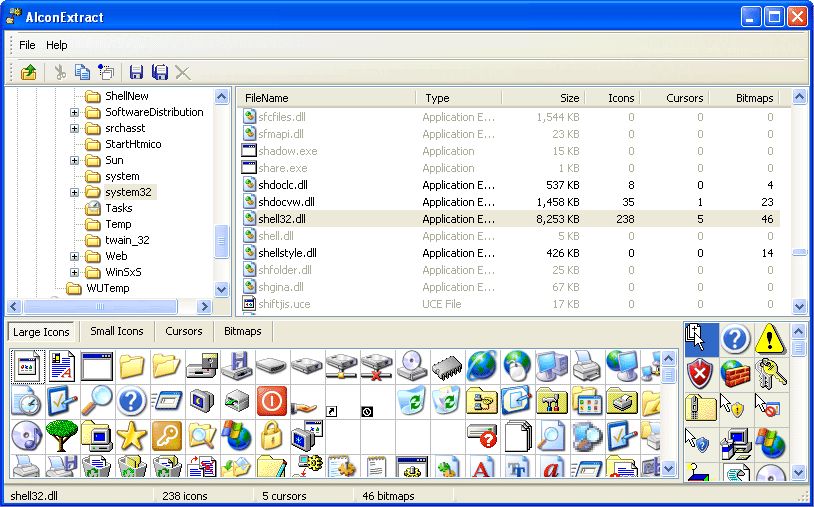Switch to the Cursors tab

coord(184,331)
